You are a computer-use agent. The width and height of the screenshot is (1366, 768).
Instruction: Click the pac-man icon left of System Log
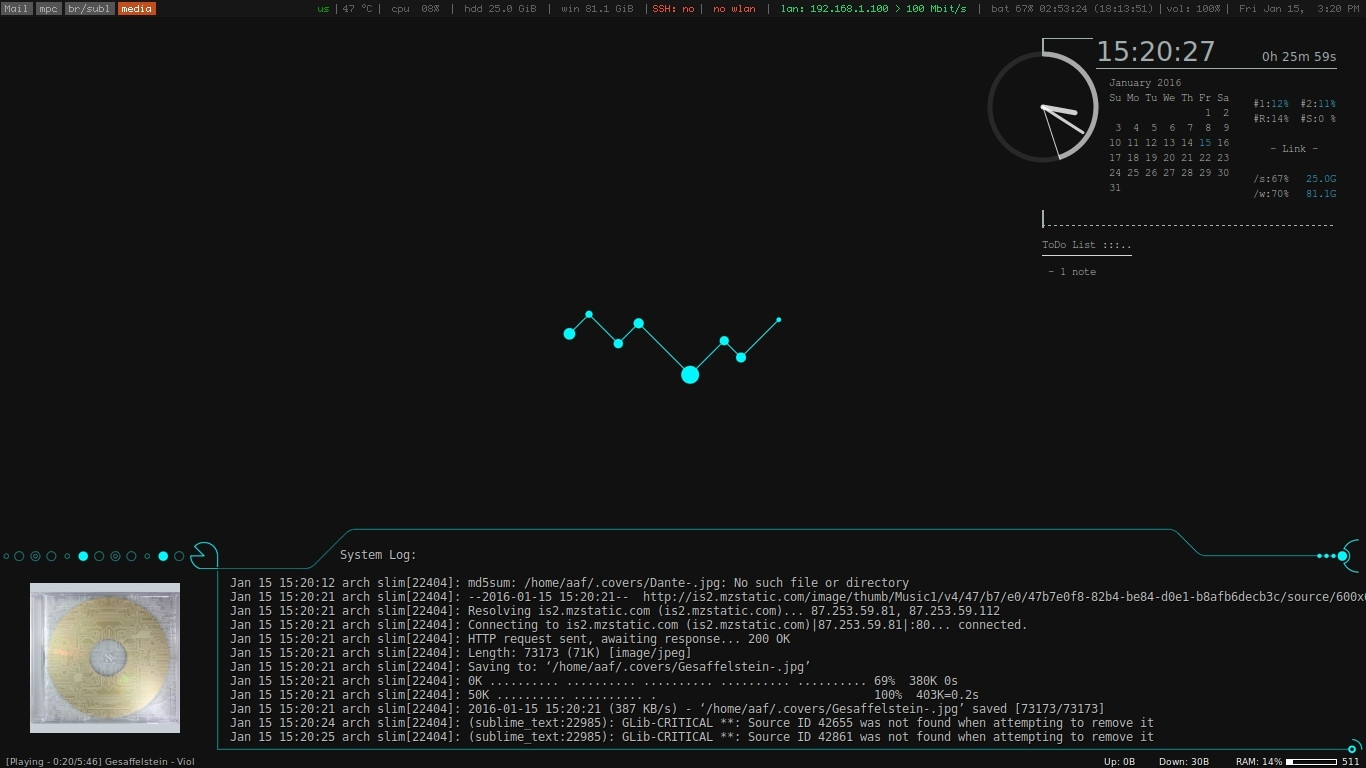204,556
